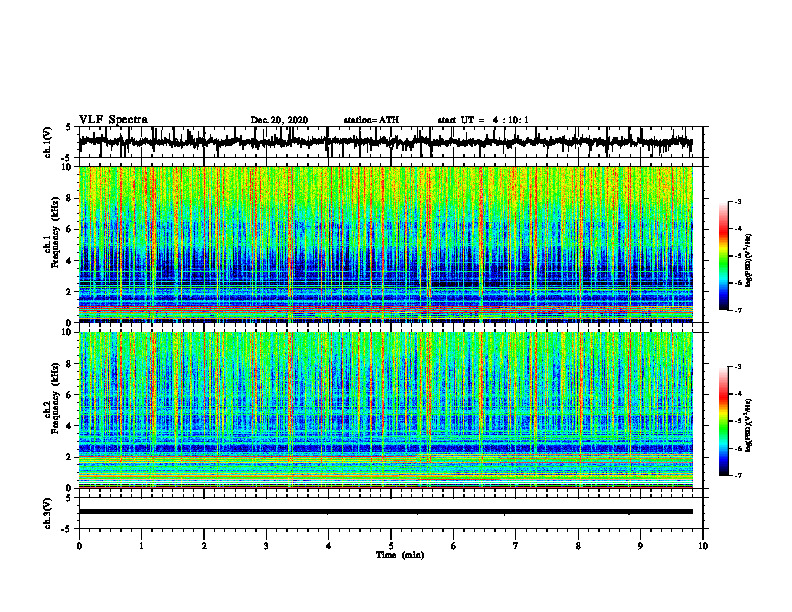The image size is (792, 612).
Task: Click the ch.2 spectrogram panel
Action: [386, 410]
